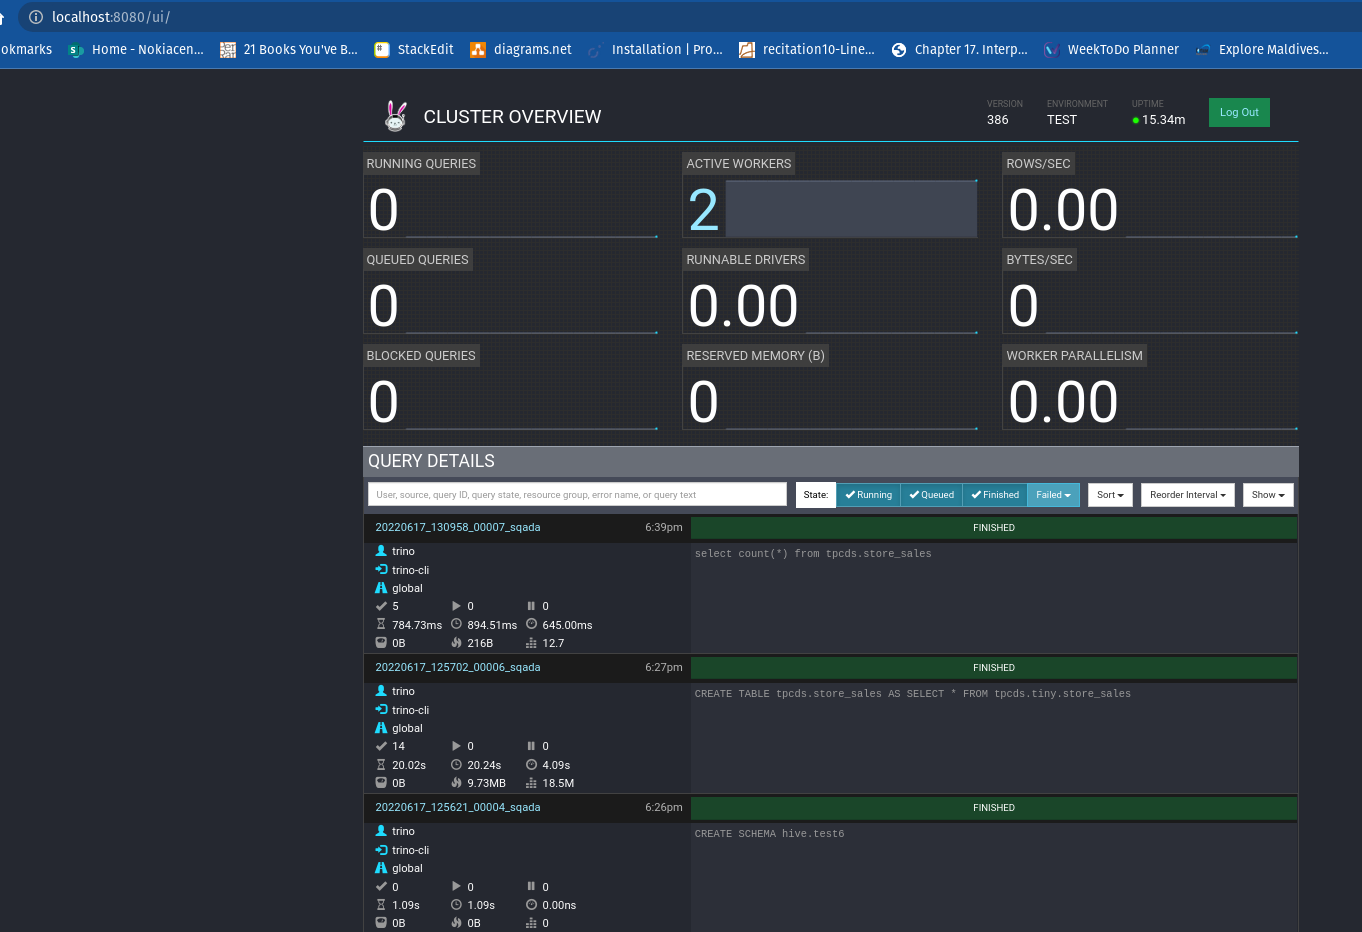
Task: Click the 6:39pm timestamp
Action: tap(664, 527)
